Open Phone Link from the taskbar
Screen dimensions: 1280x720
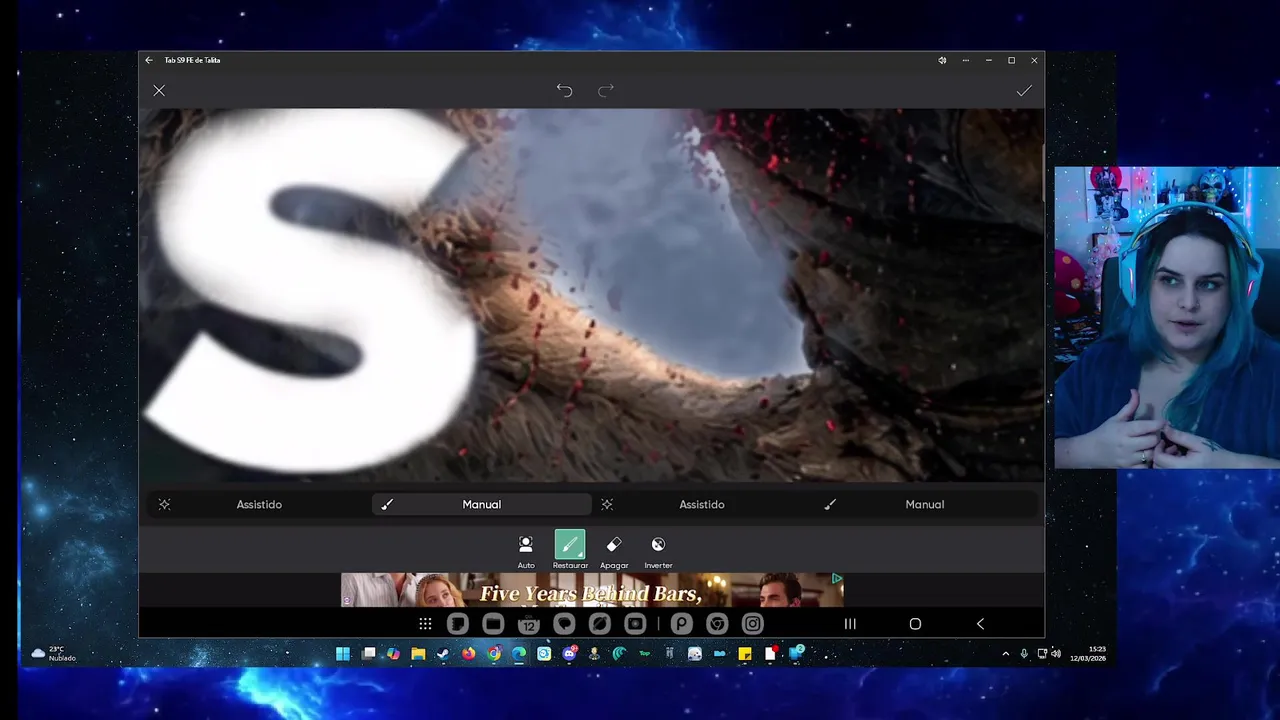[796, 654]
